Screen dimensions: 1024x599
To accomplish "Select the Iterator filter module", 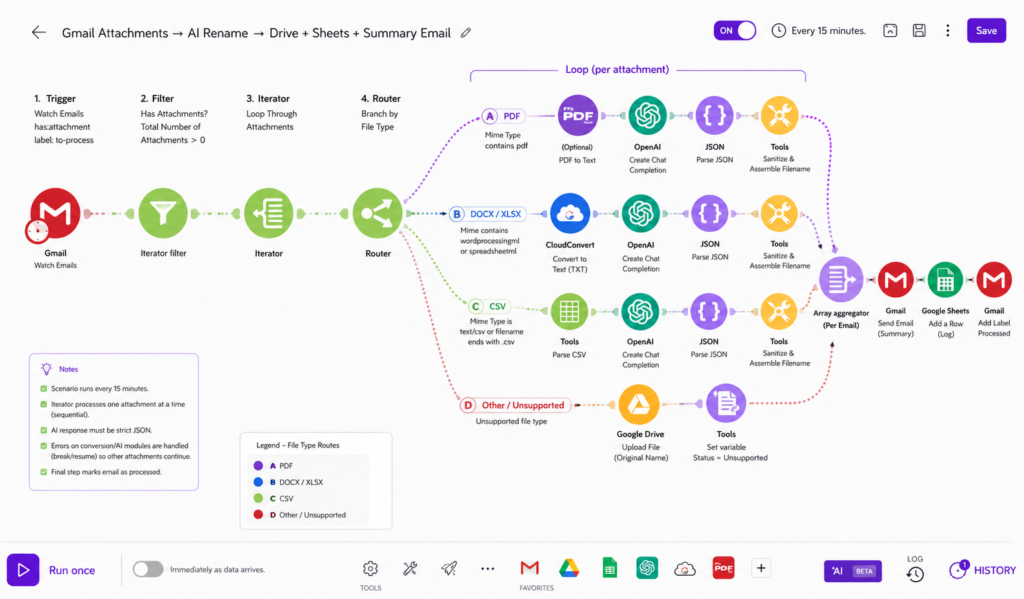I will [163, 213].
